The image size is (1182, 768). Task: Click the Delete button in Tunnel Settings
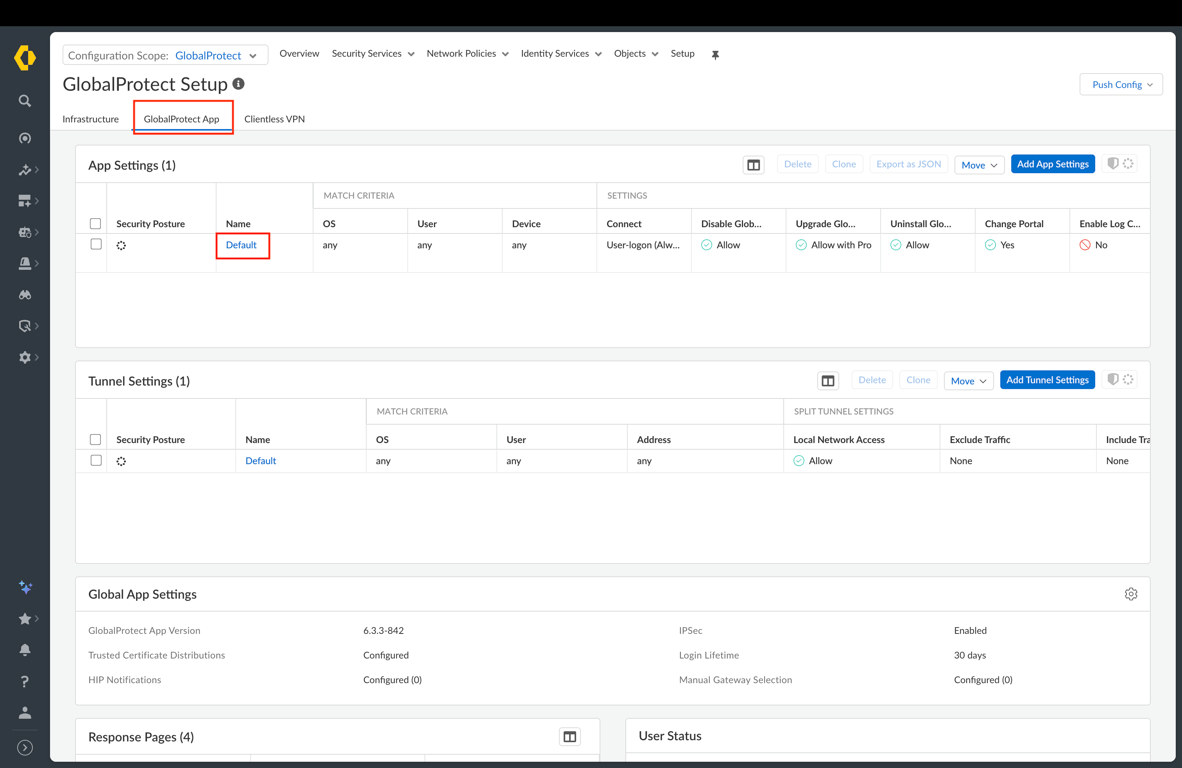(x=872, y=380)
